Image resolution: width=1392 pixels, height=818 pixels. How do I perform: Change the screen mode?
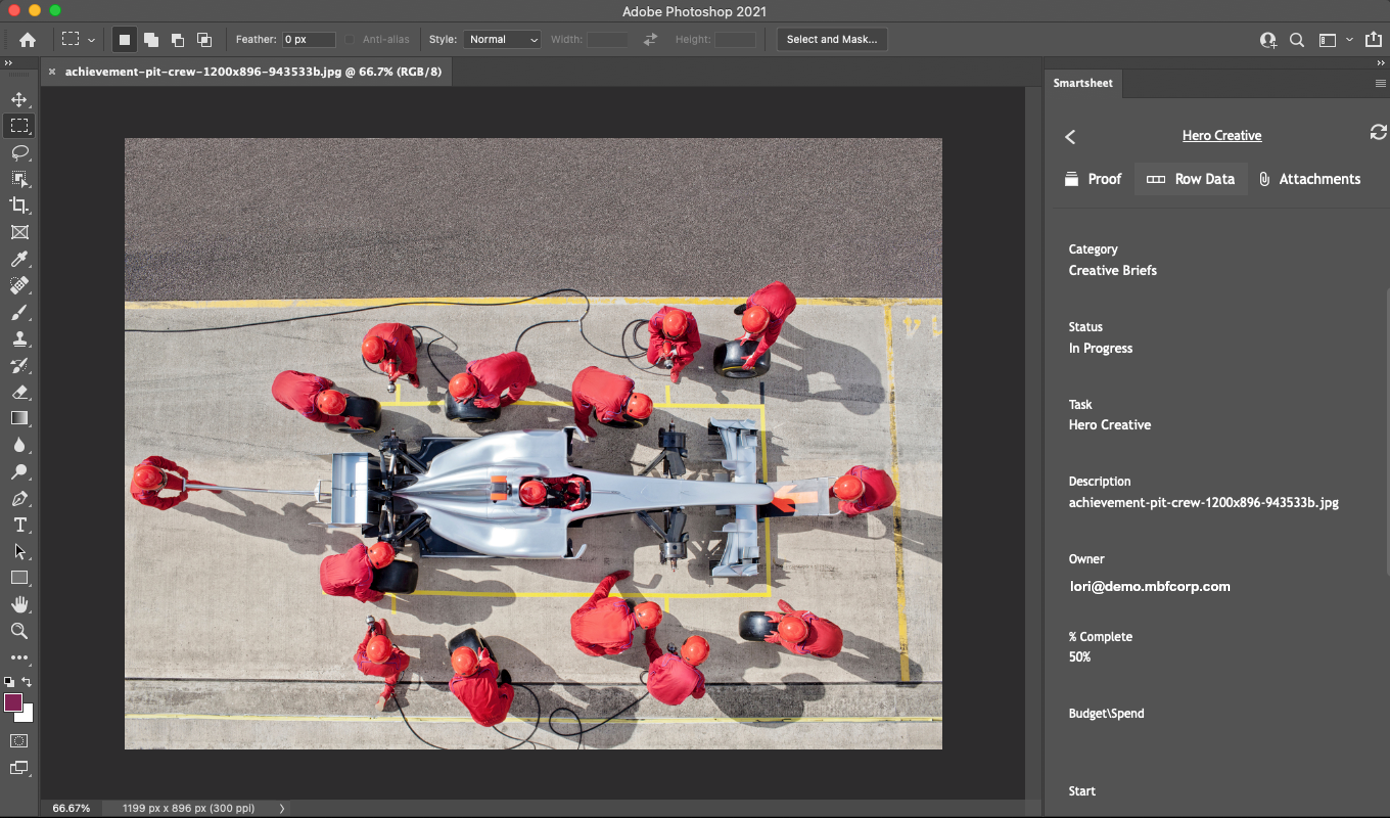coord(19,768)
